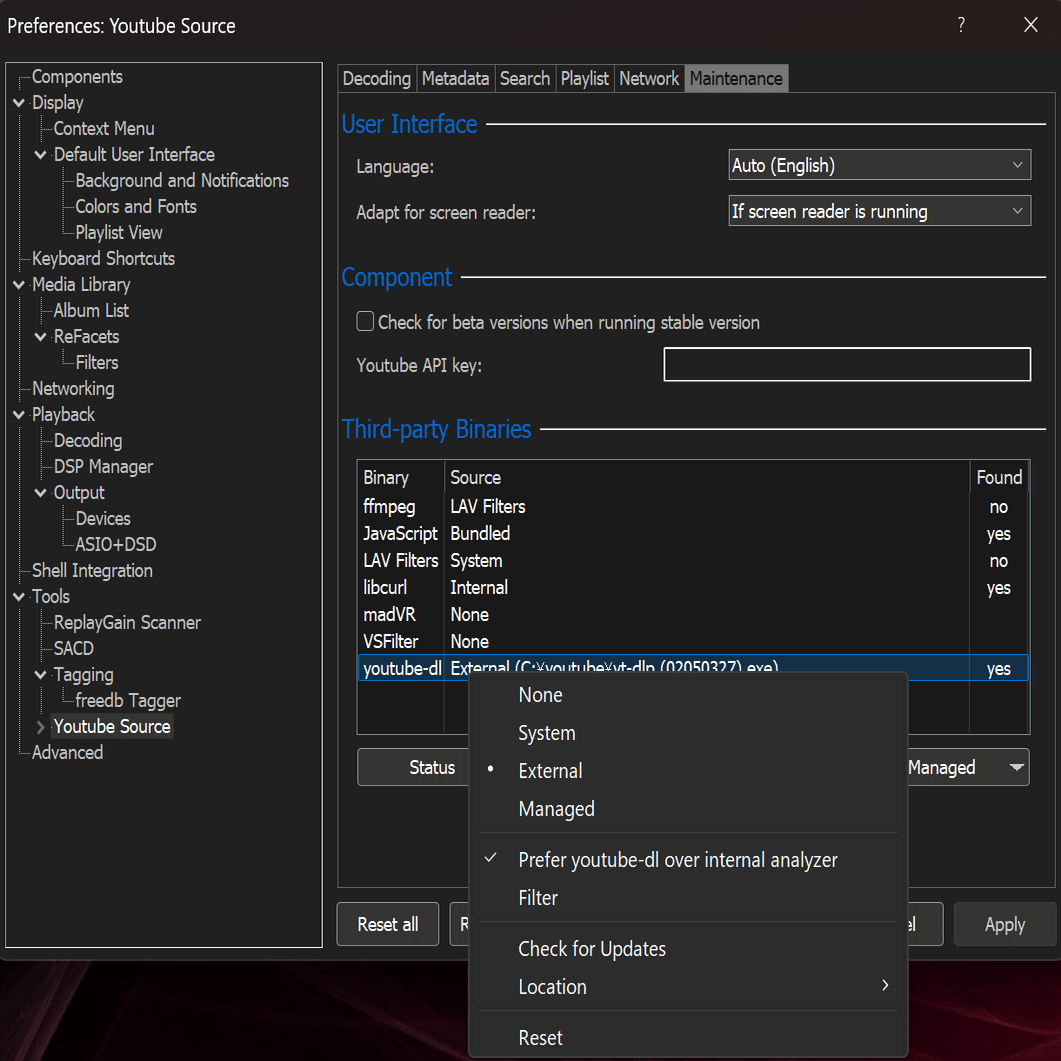
Task: Click the Apply button
Action: 1005,924
